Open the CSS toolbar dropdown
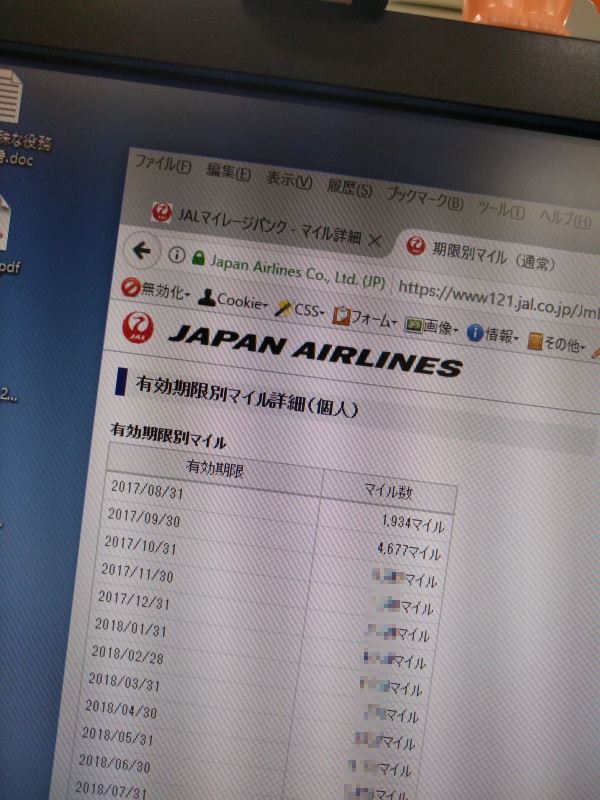Viewport: 600px width, 800px height. (x=300, y=308)
